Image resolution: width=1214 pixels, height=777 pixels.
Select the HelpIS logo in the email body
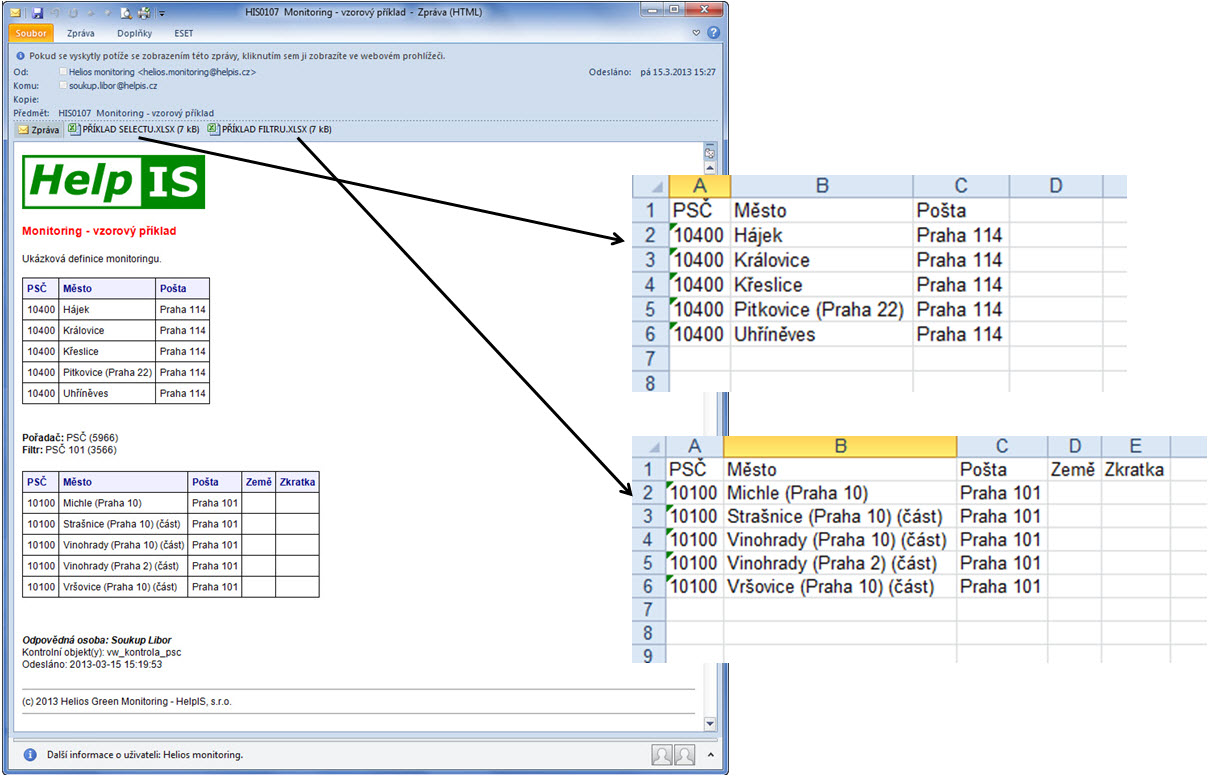click(x=114, y=182)
